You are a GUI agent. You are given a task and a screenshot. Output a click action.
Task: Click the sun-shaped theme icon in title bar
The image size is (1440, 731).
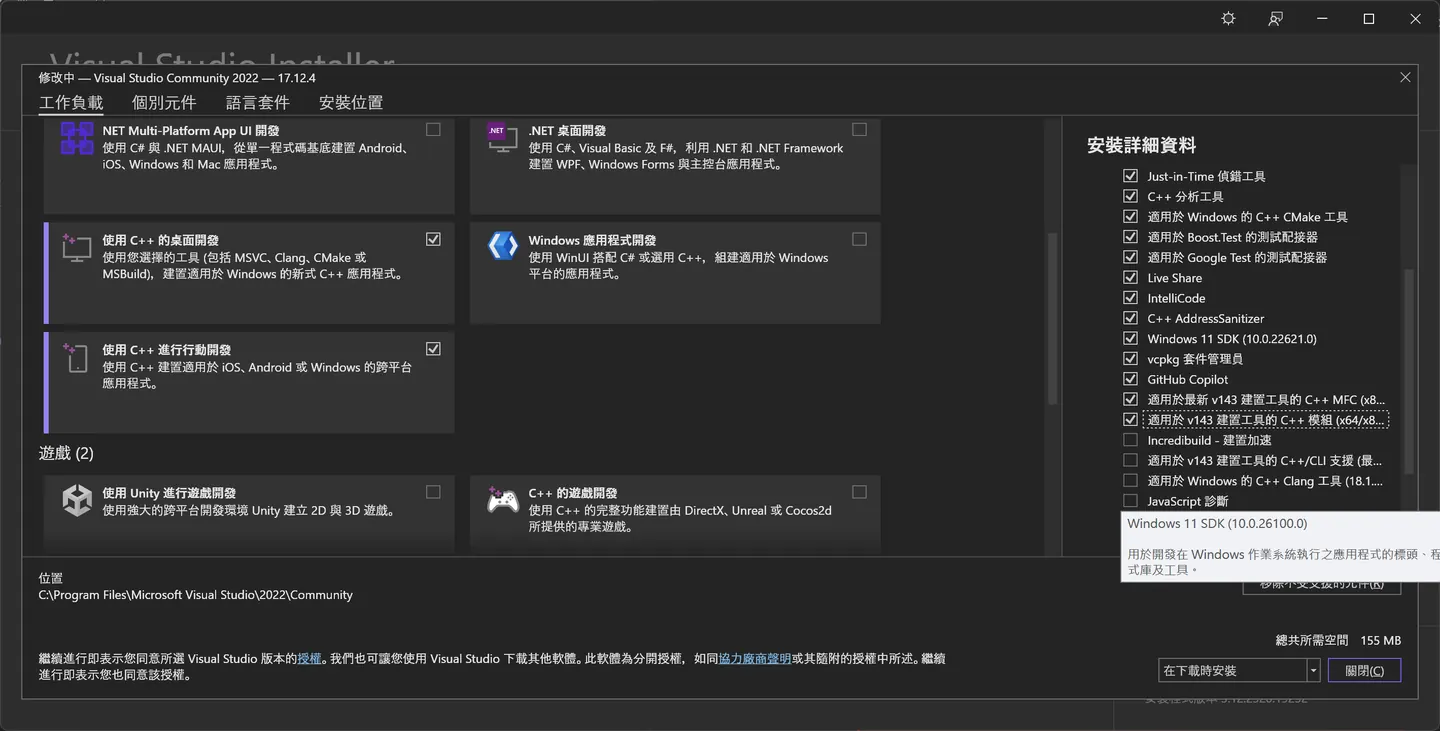tap(1228, 19)
